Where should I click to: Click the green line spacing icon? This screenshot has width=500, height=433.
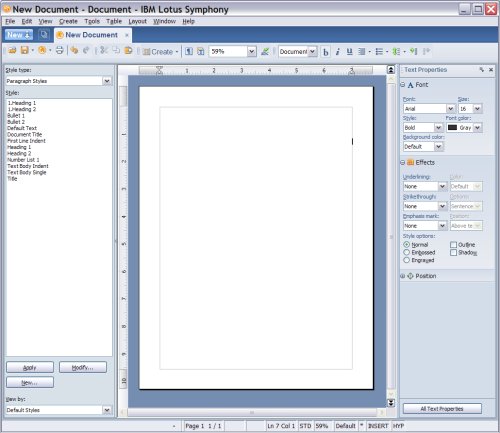coord(396,52)
